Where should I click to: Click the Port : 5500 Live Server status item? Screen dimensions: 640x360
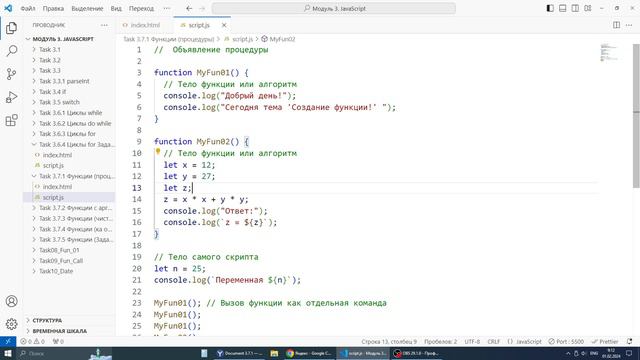point(566,341)
